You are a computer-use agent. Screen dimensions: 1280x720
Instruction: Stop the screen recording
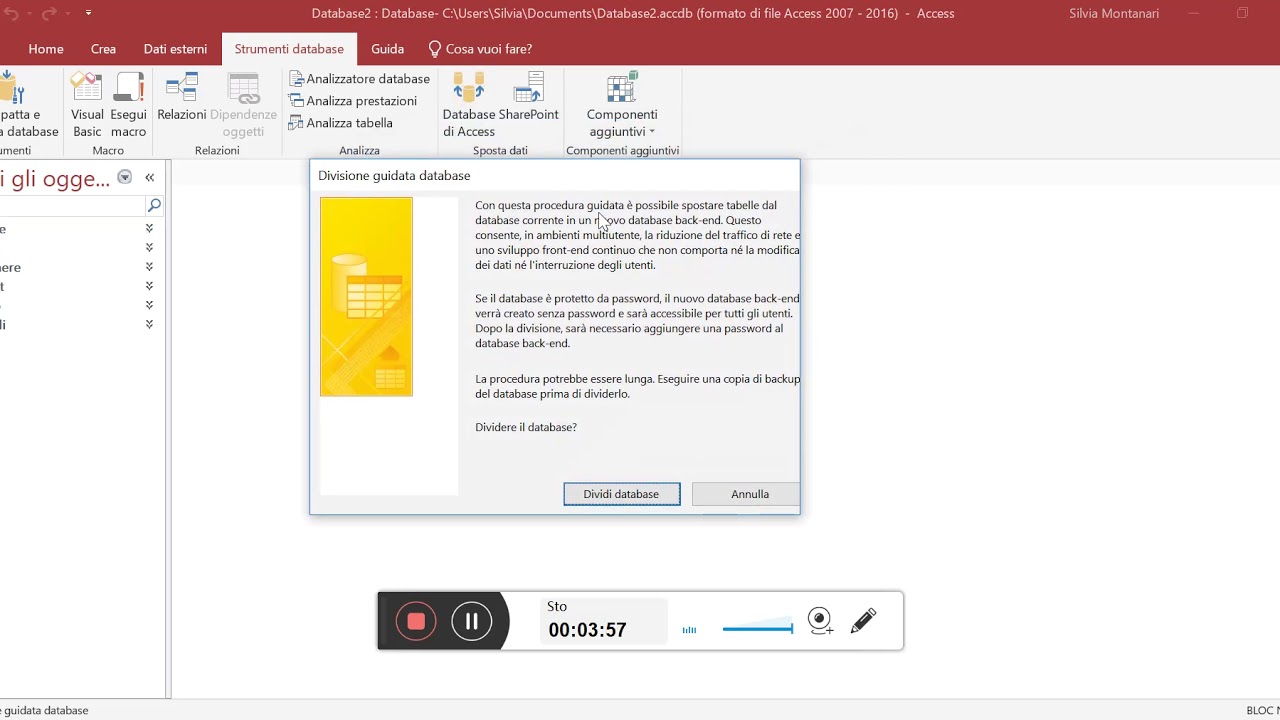416,621
